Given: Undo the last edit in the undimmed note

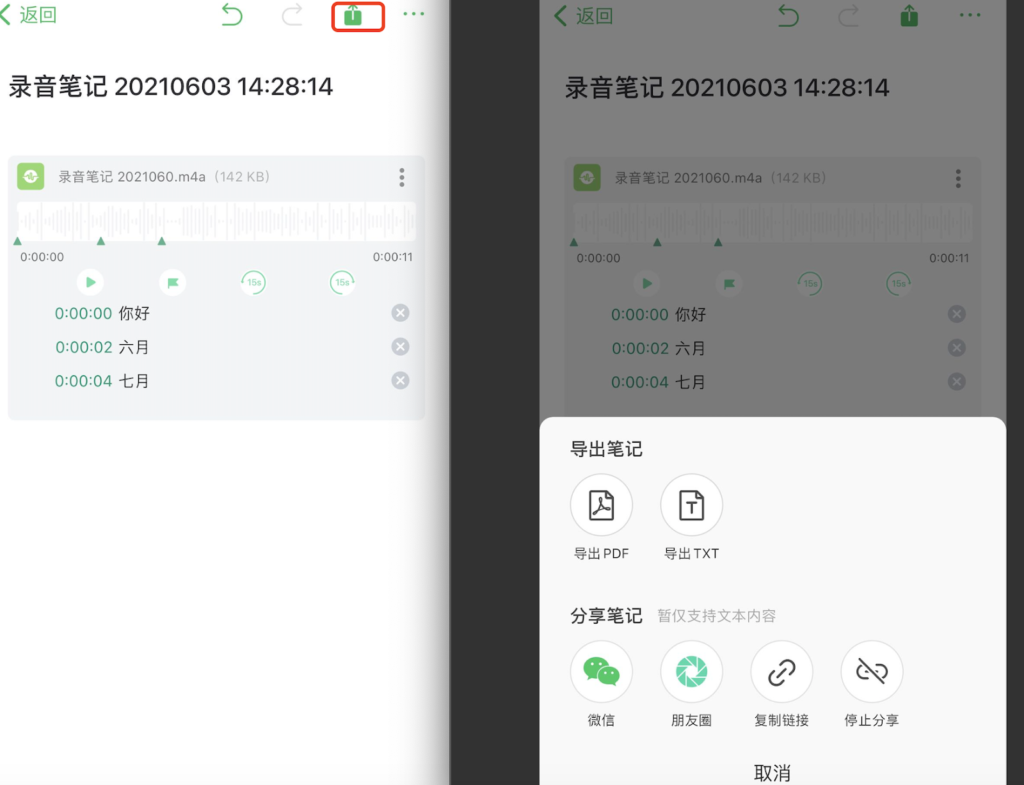Looking at the screenshot, I should [232, 15].
